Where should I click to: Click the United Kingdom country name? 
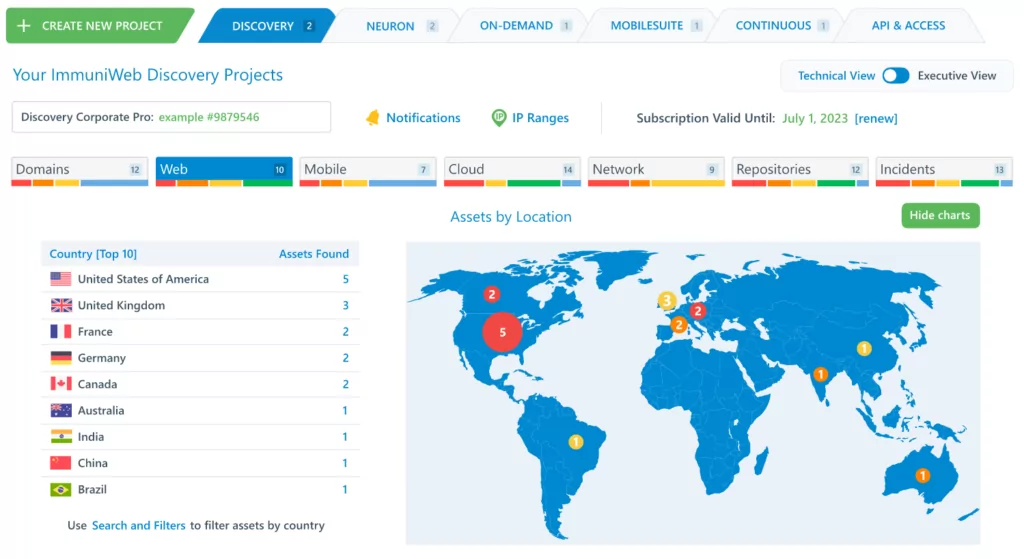pyautogui.click(x=121, y=305)
